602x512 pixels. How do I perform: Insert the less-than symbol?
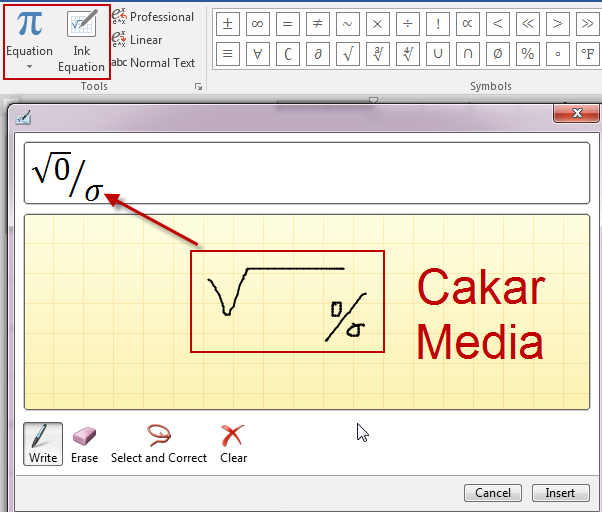click(498, 24)
